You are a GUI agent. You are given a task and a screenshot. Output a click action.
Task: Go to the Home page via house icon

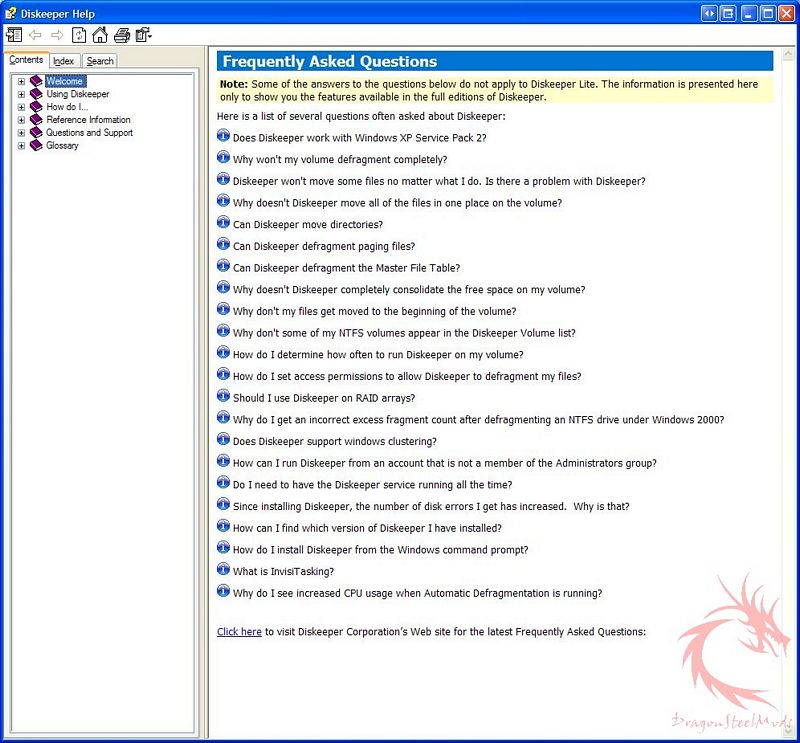99,35
